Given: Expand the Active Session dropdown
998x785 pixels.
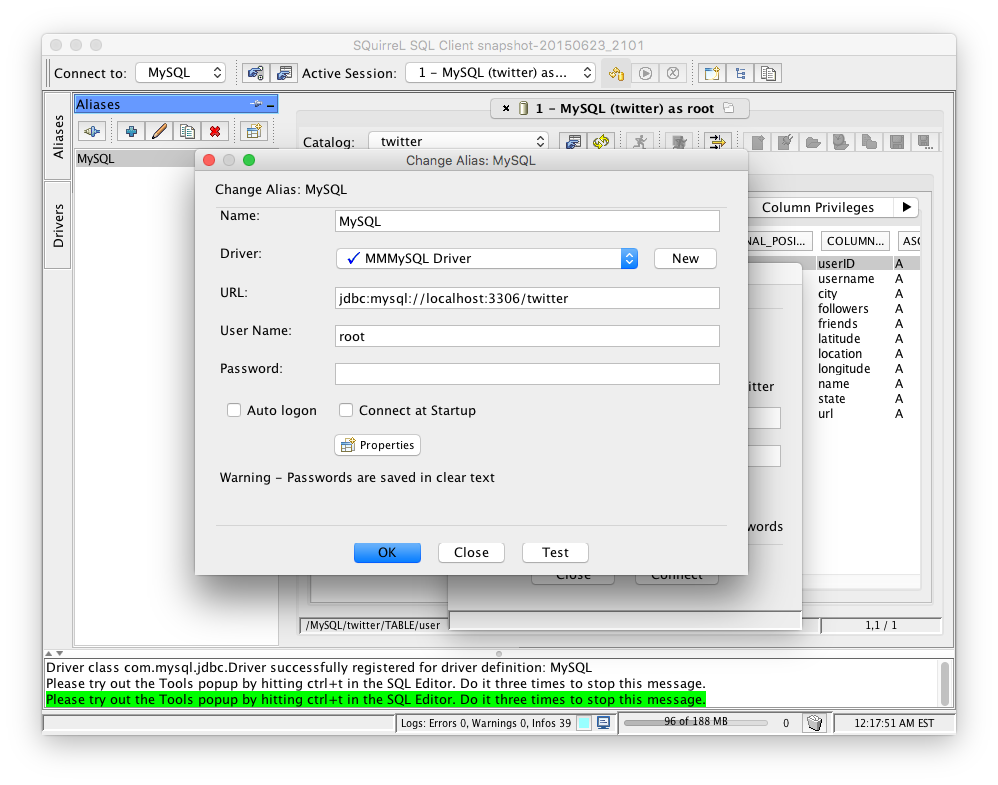Looking at the screenshot, I should [500, 73].
